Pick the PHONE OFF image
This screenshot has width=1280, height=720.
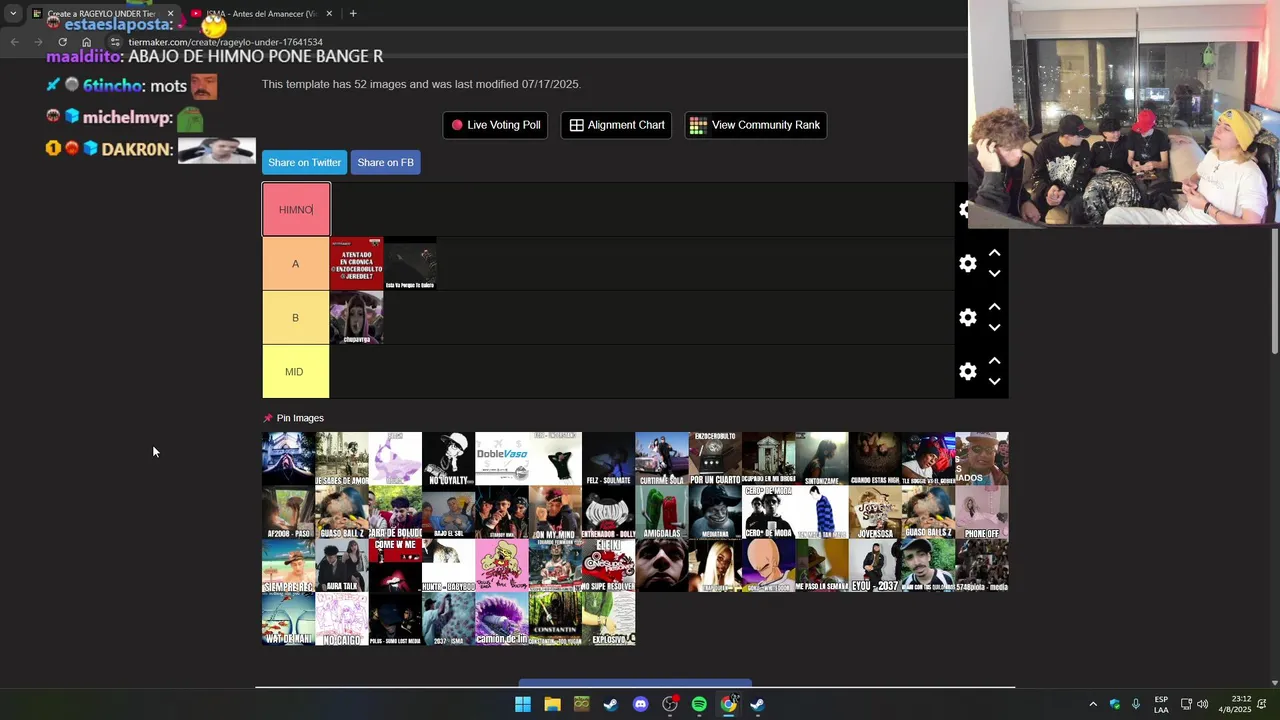tap(982, 512)
